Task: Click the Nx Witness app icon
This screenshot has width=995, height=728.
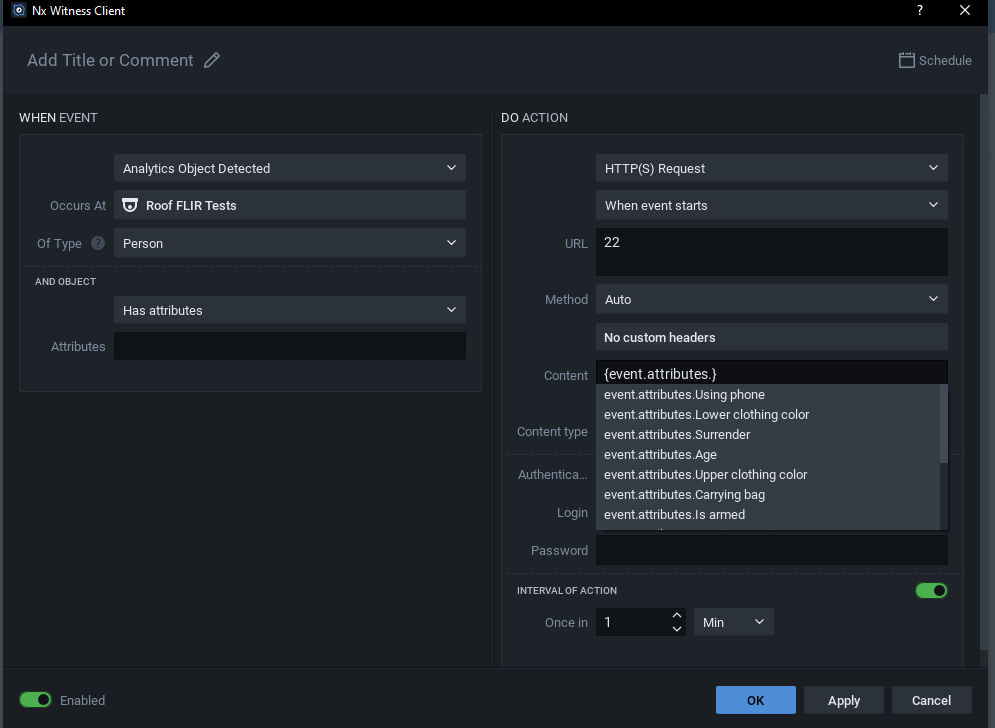Action: coord(19,10)
